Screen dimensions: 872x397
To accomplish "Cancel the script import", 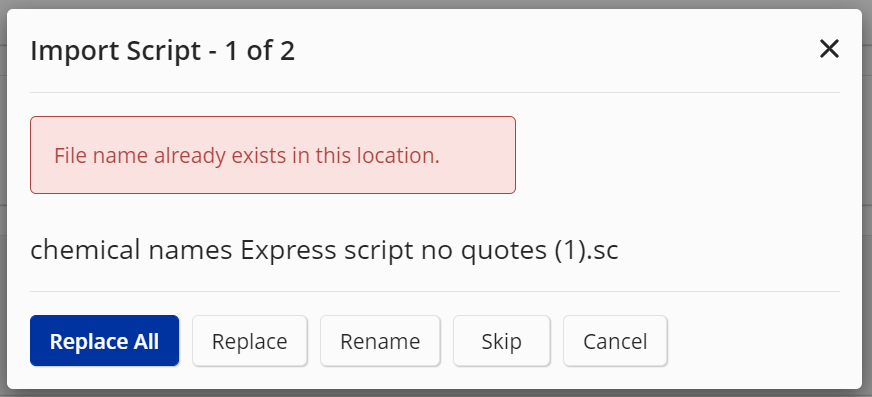I will [615, 341].
